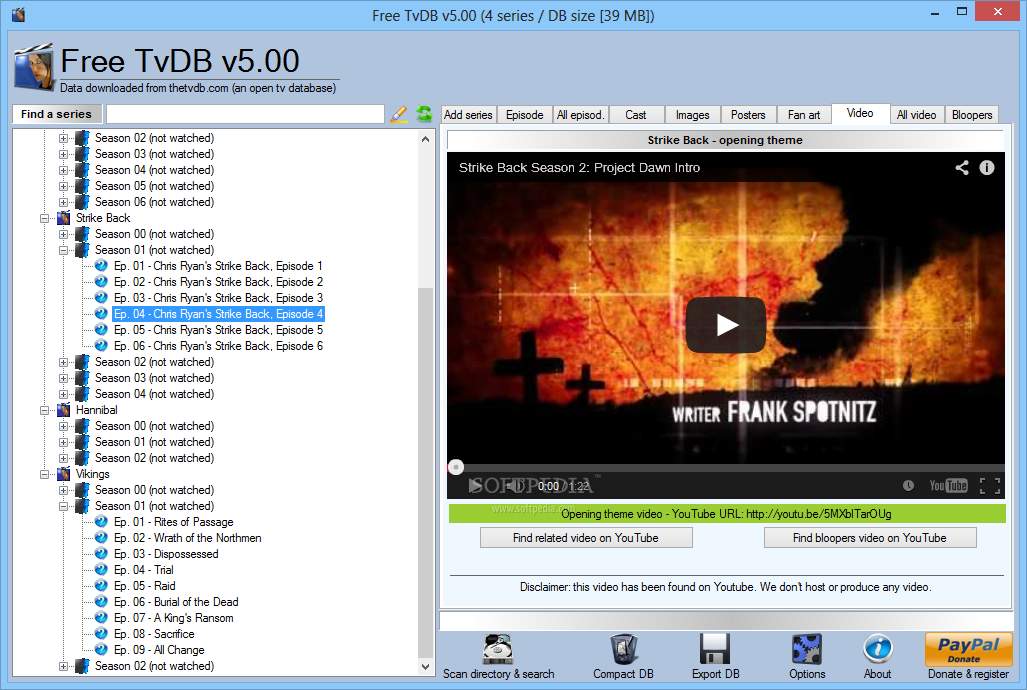
Task: Click the small play button in player bar
Action: click(474, 486)
